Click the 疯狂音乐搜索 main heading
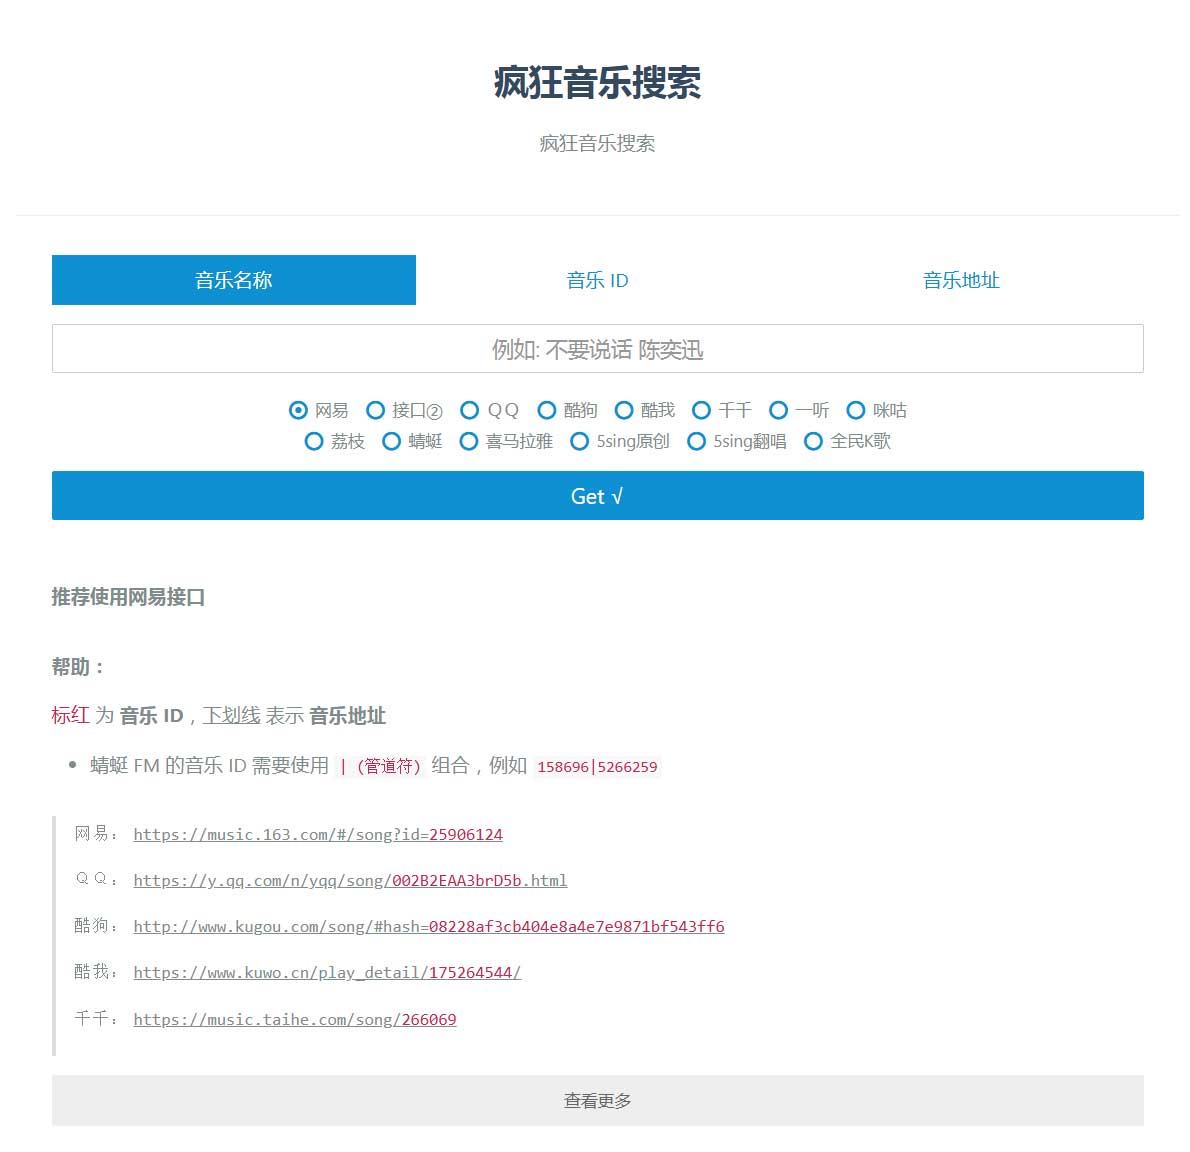The image size is (1190, 1152). [597, 83]
